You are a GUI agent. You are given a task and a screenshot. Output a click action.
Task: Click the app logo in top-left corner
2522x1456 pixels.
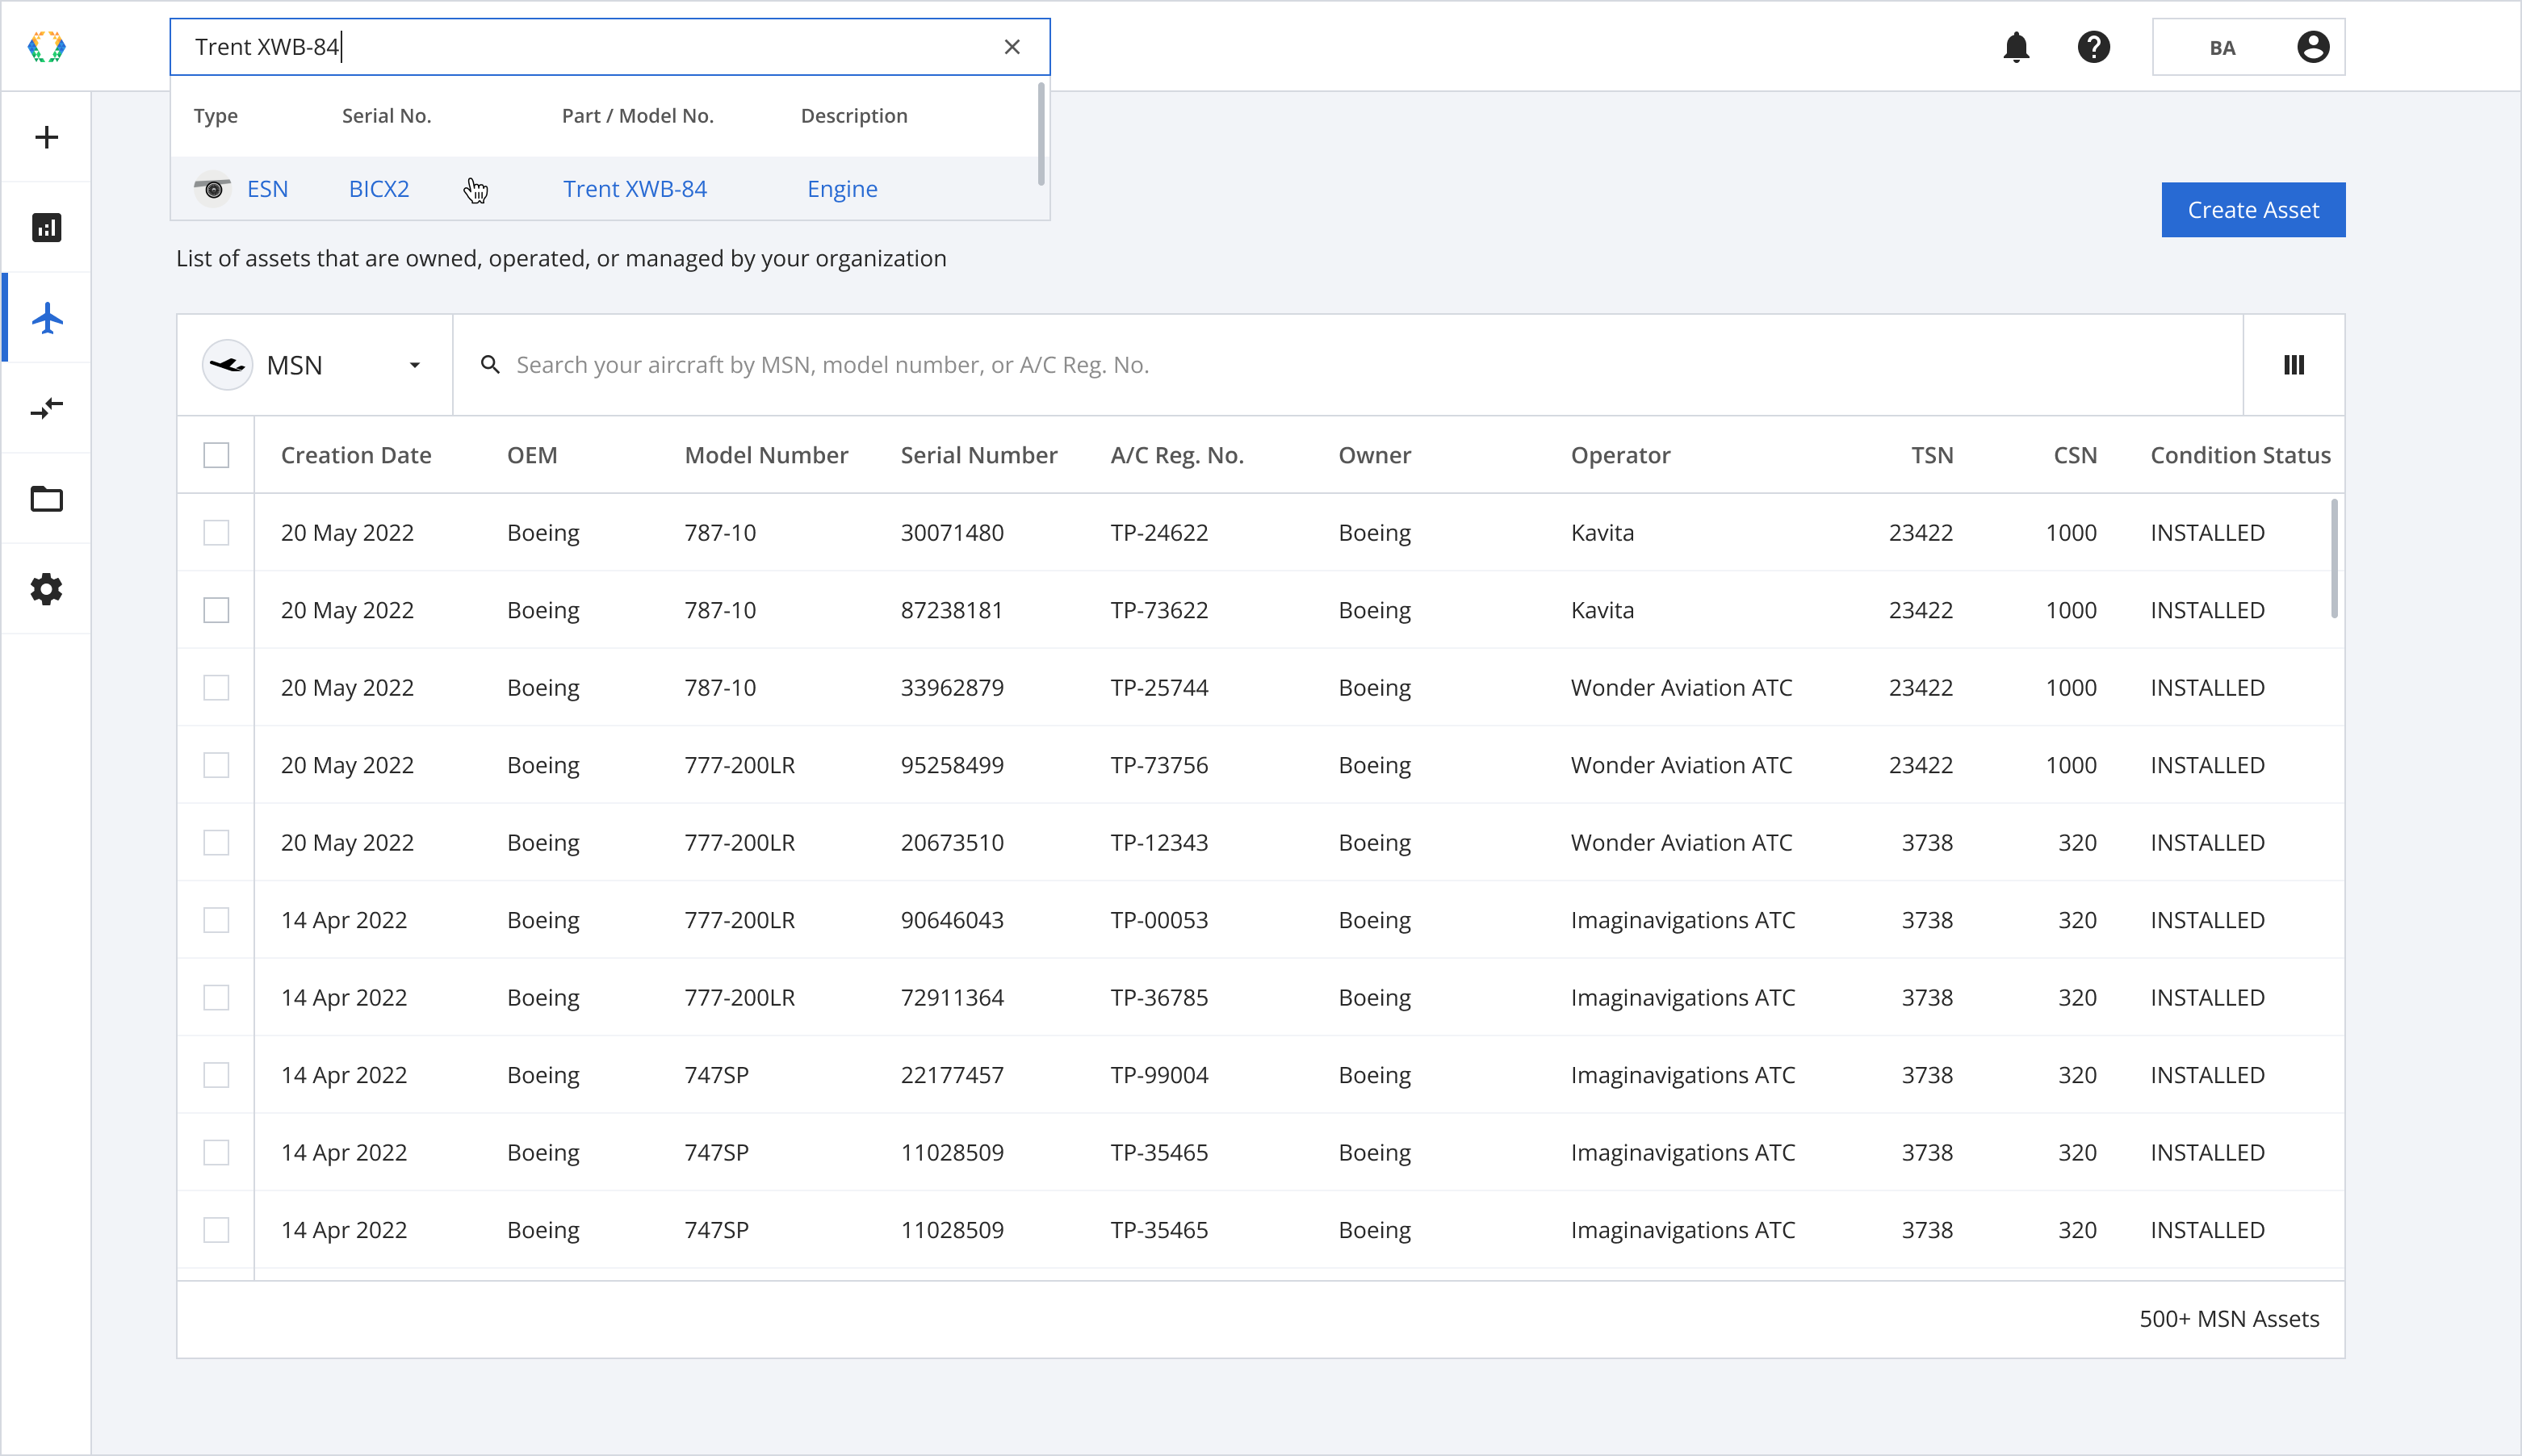(x=46, y=47)
